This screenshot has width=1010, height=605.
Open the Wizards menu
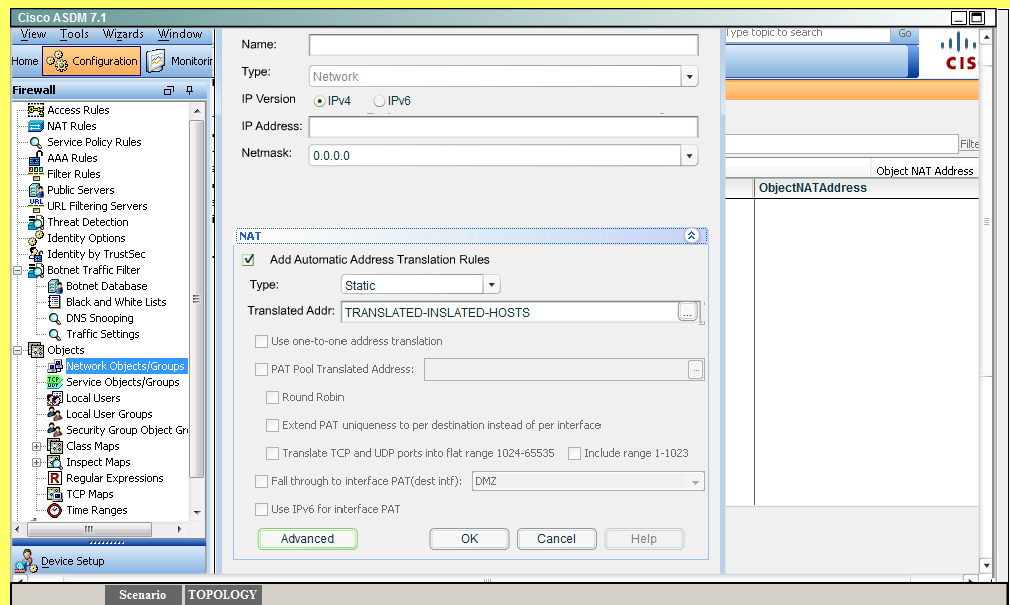(123, 34)
